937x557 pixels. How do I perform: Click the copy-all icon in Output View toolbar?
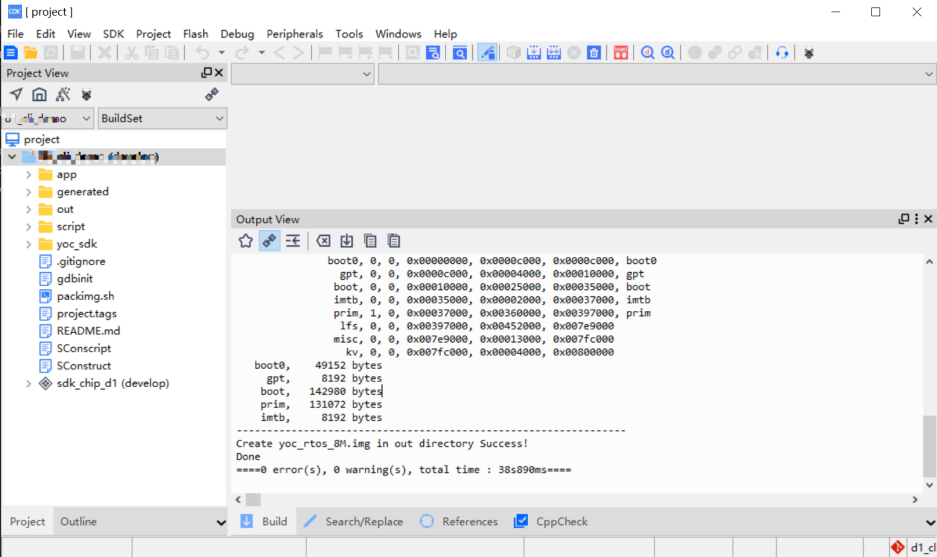pos(394,241)
